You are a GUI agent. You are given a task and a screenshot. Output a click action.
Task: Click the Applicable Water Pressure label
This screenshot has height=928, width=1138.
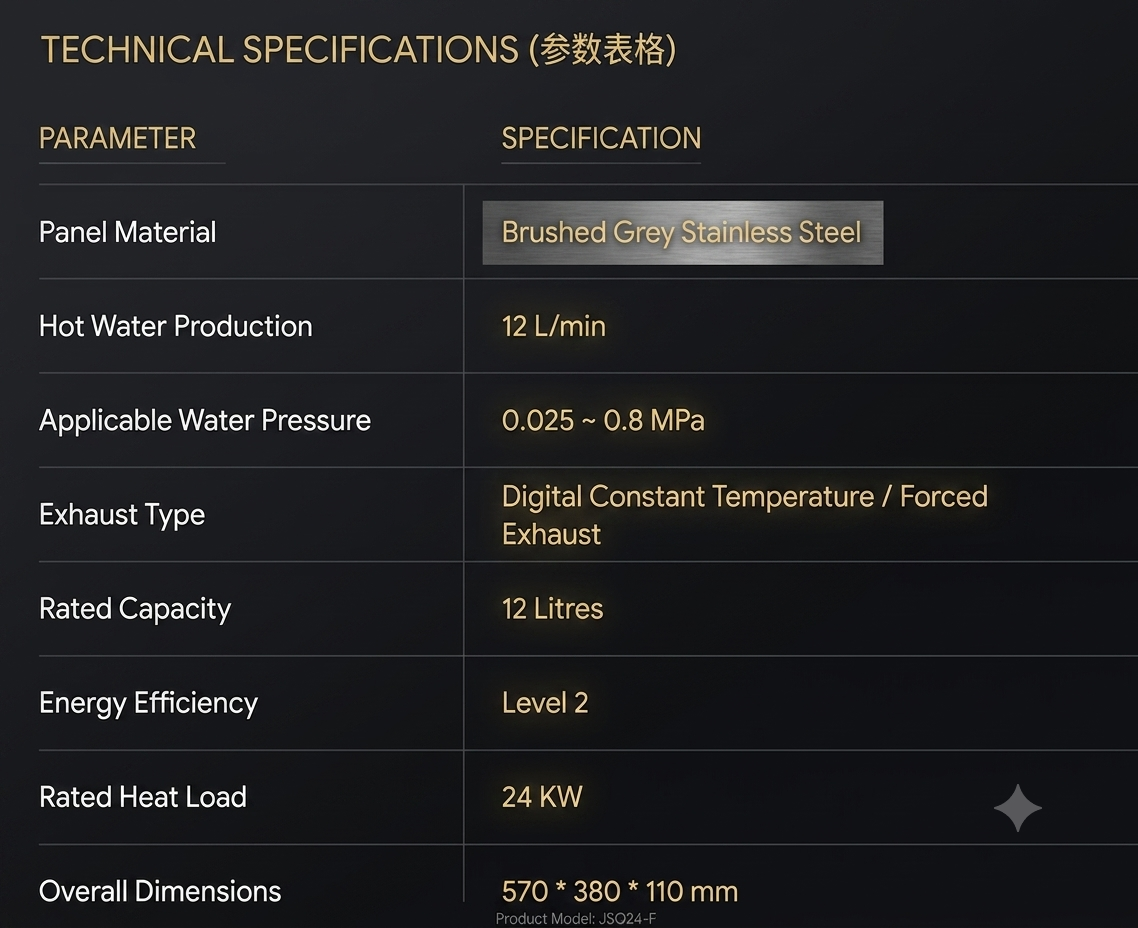pyautogui.click(x=205, y=421)
